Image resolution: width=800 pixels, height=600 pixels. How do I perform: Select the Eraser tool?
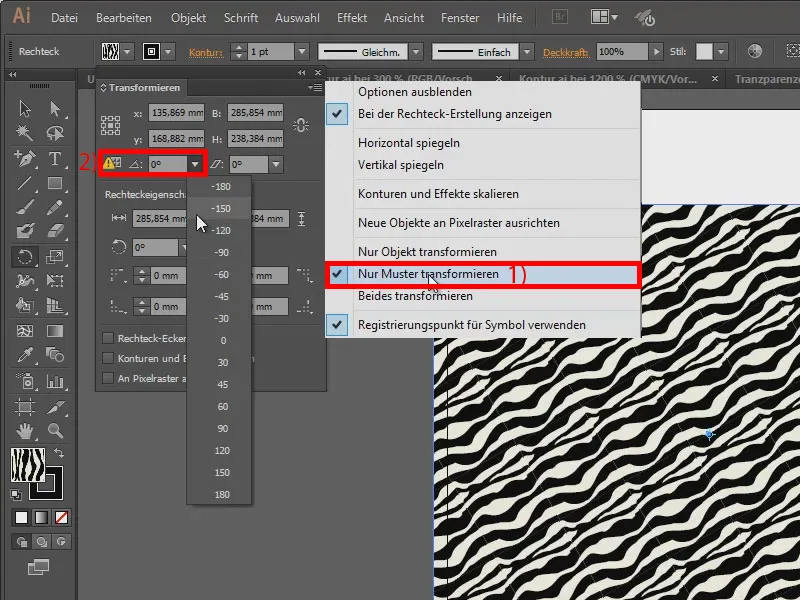coord(55,232)
